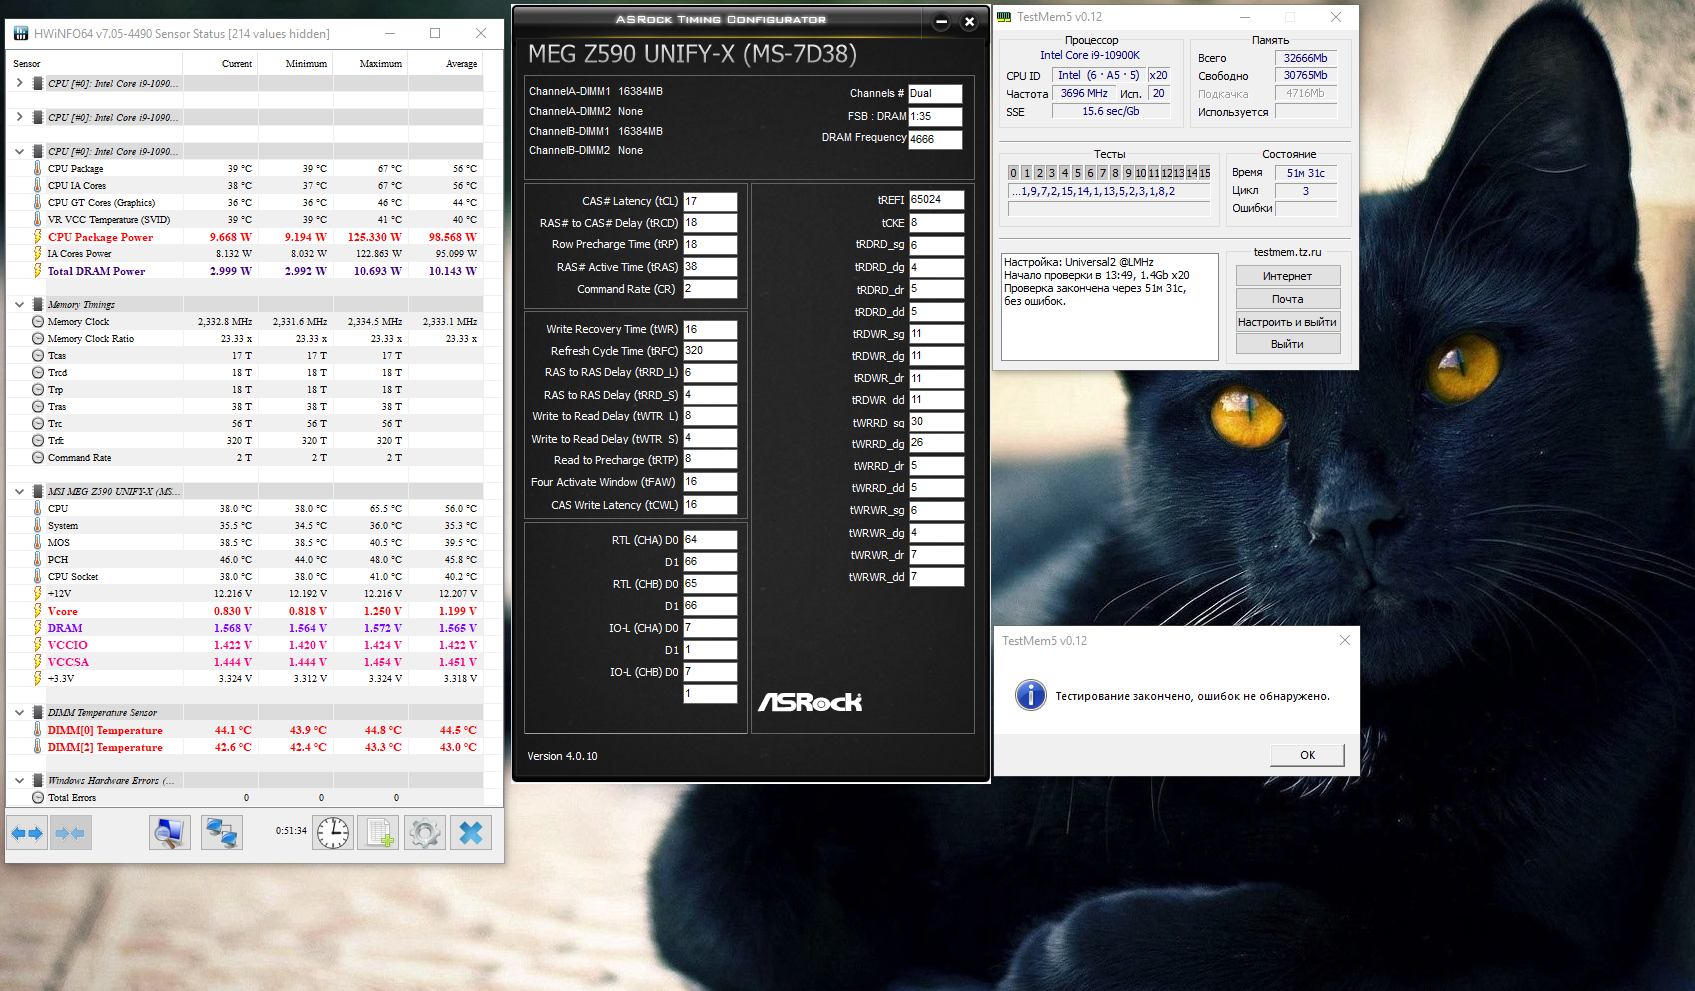1695x991 pixels.
Task: Click the DRAM Frequency value field
Action: tap(935, 139)
